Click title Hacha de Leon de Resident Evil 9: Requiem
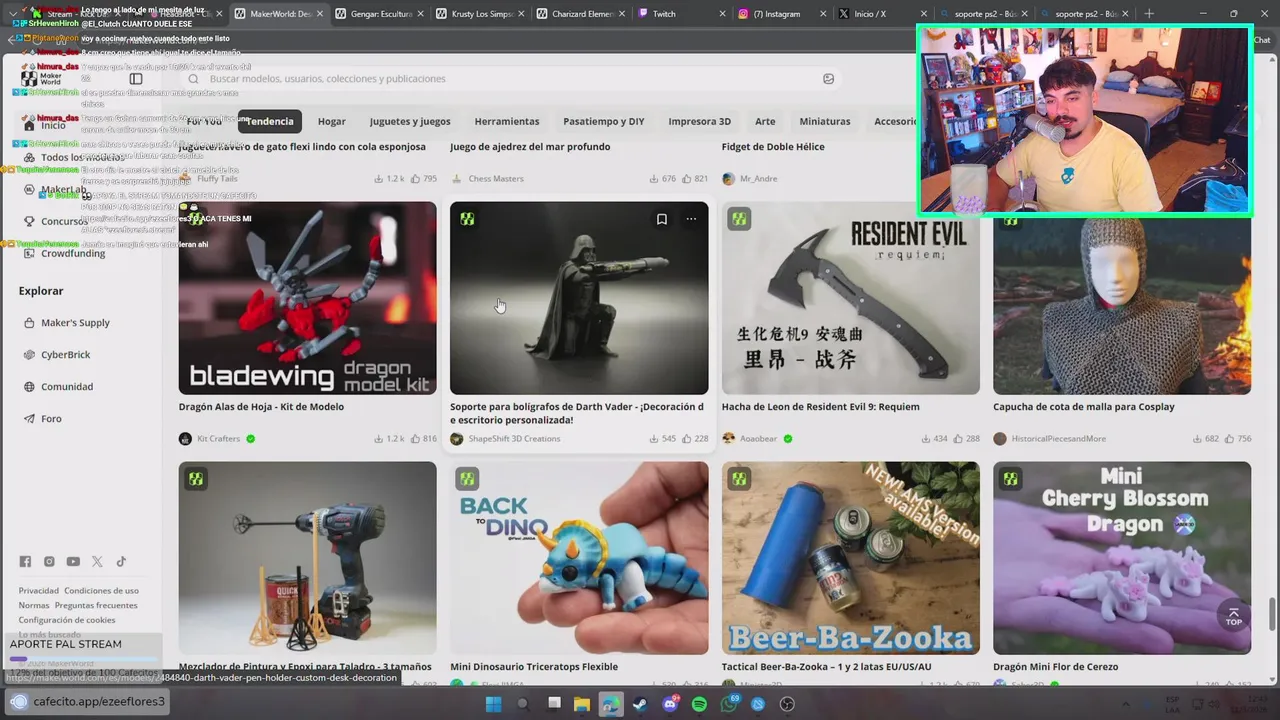This screenshot has width=1280, height=720. click(820, 407)
